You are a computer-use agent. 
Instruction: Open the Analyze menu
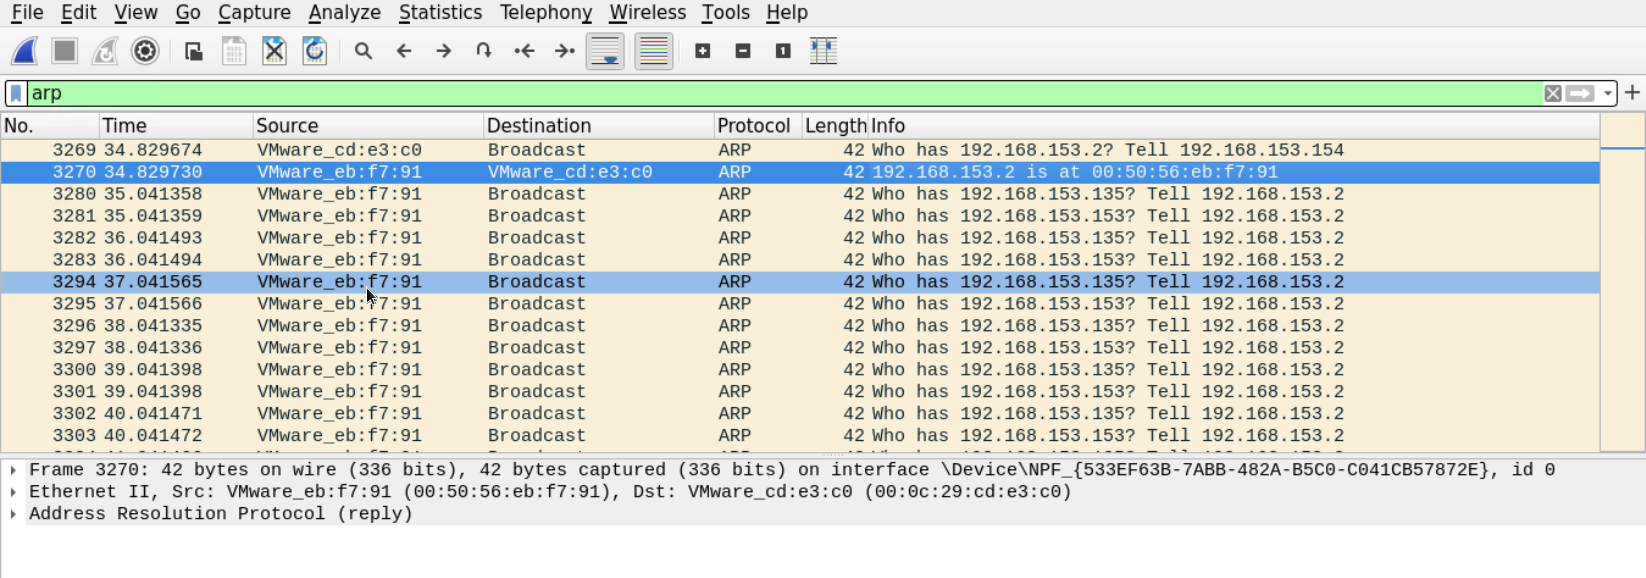[x=344, y=13]
